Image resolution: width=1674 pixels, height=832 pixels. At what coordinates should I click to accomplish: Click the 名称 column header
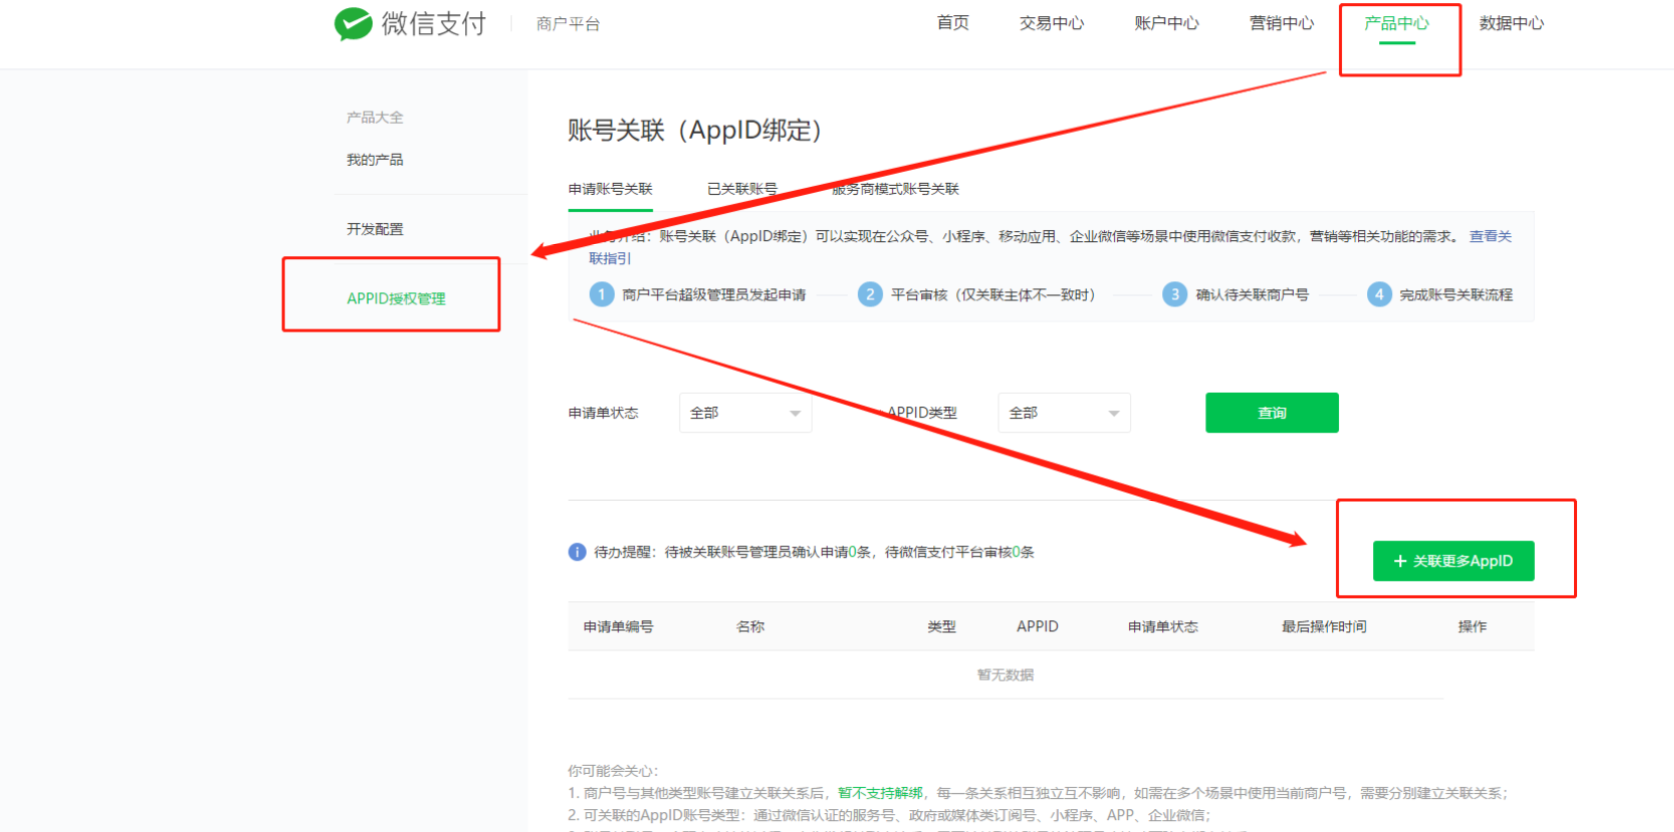(x=750, y=627)
